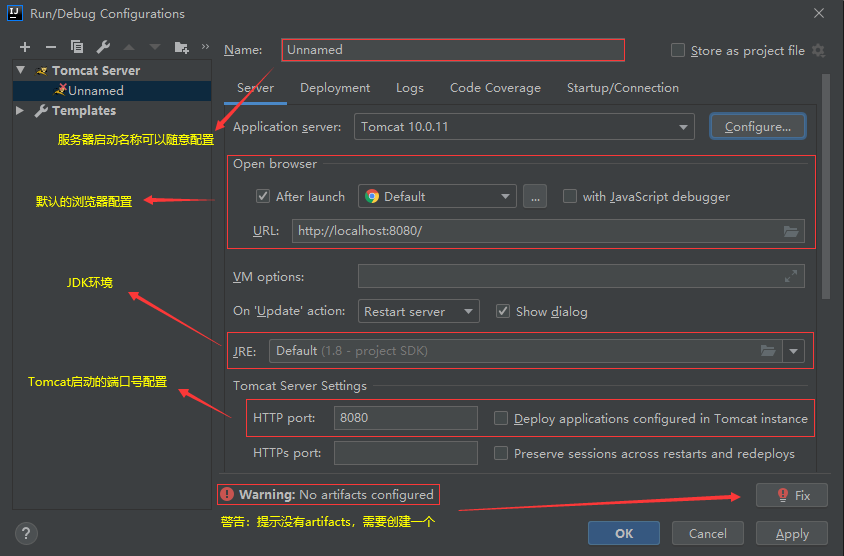
Task: Click the HTTP port field 8080
Action: coord(405,418)
